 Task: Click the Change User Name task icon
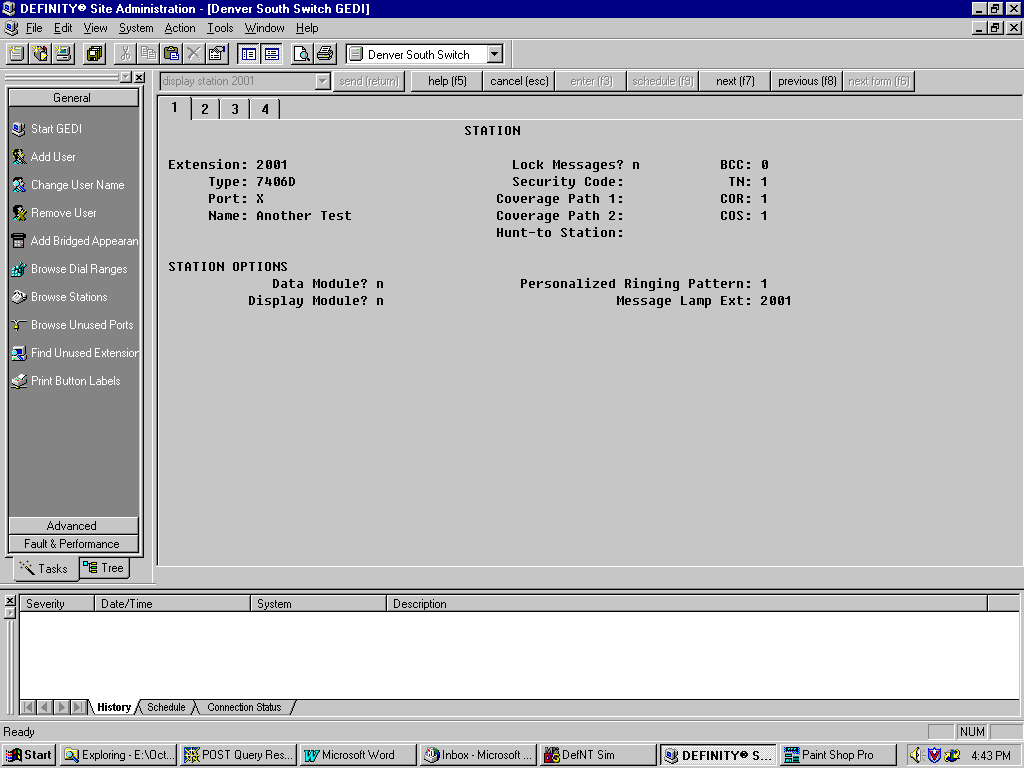tap(19, 185)
